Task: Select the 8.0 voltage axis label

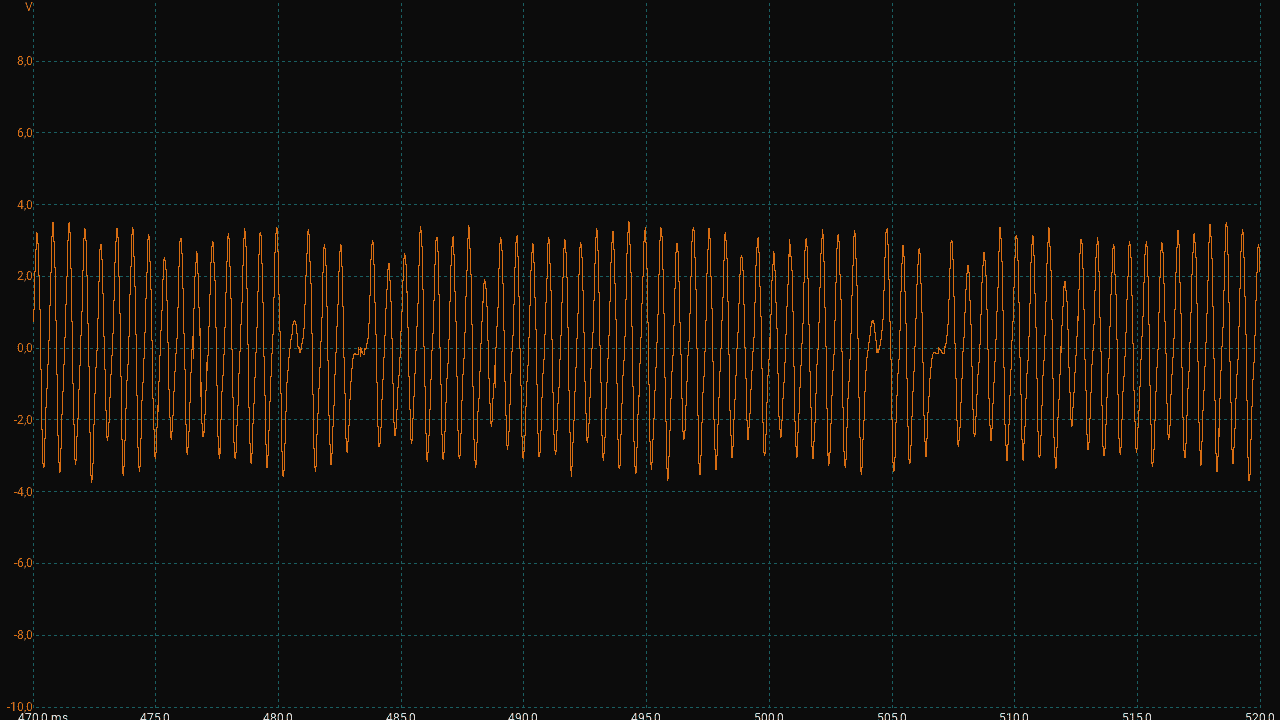Action: click(25, 61)
